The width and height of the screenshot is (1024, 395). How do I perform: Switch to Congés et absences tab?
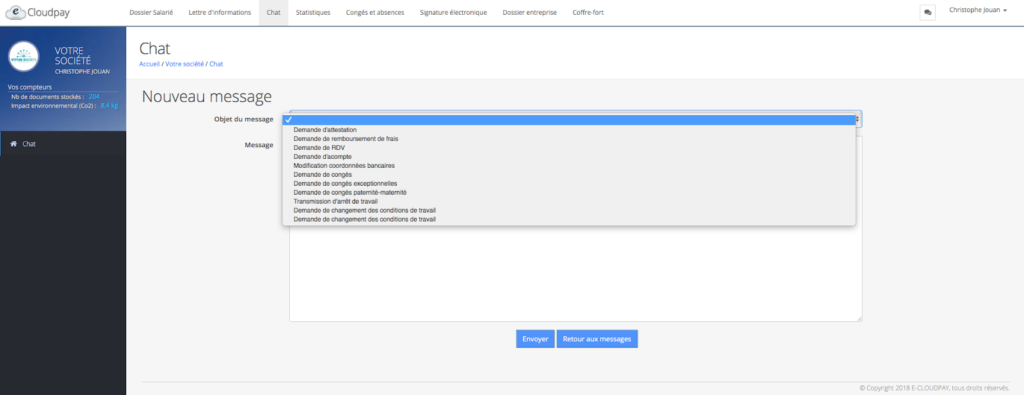click(375, 12)
